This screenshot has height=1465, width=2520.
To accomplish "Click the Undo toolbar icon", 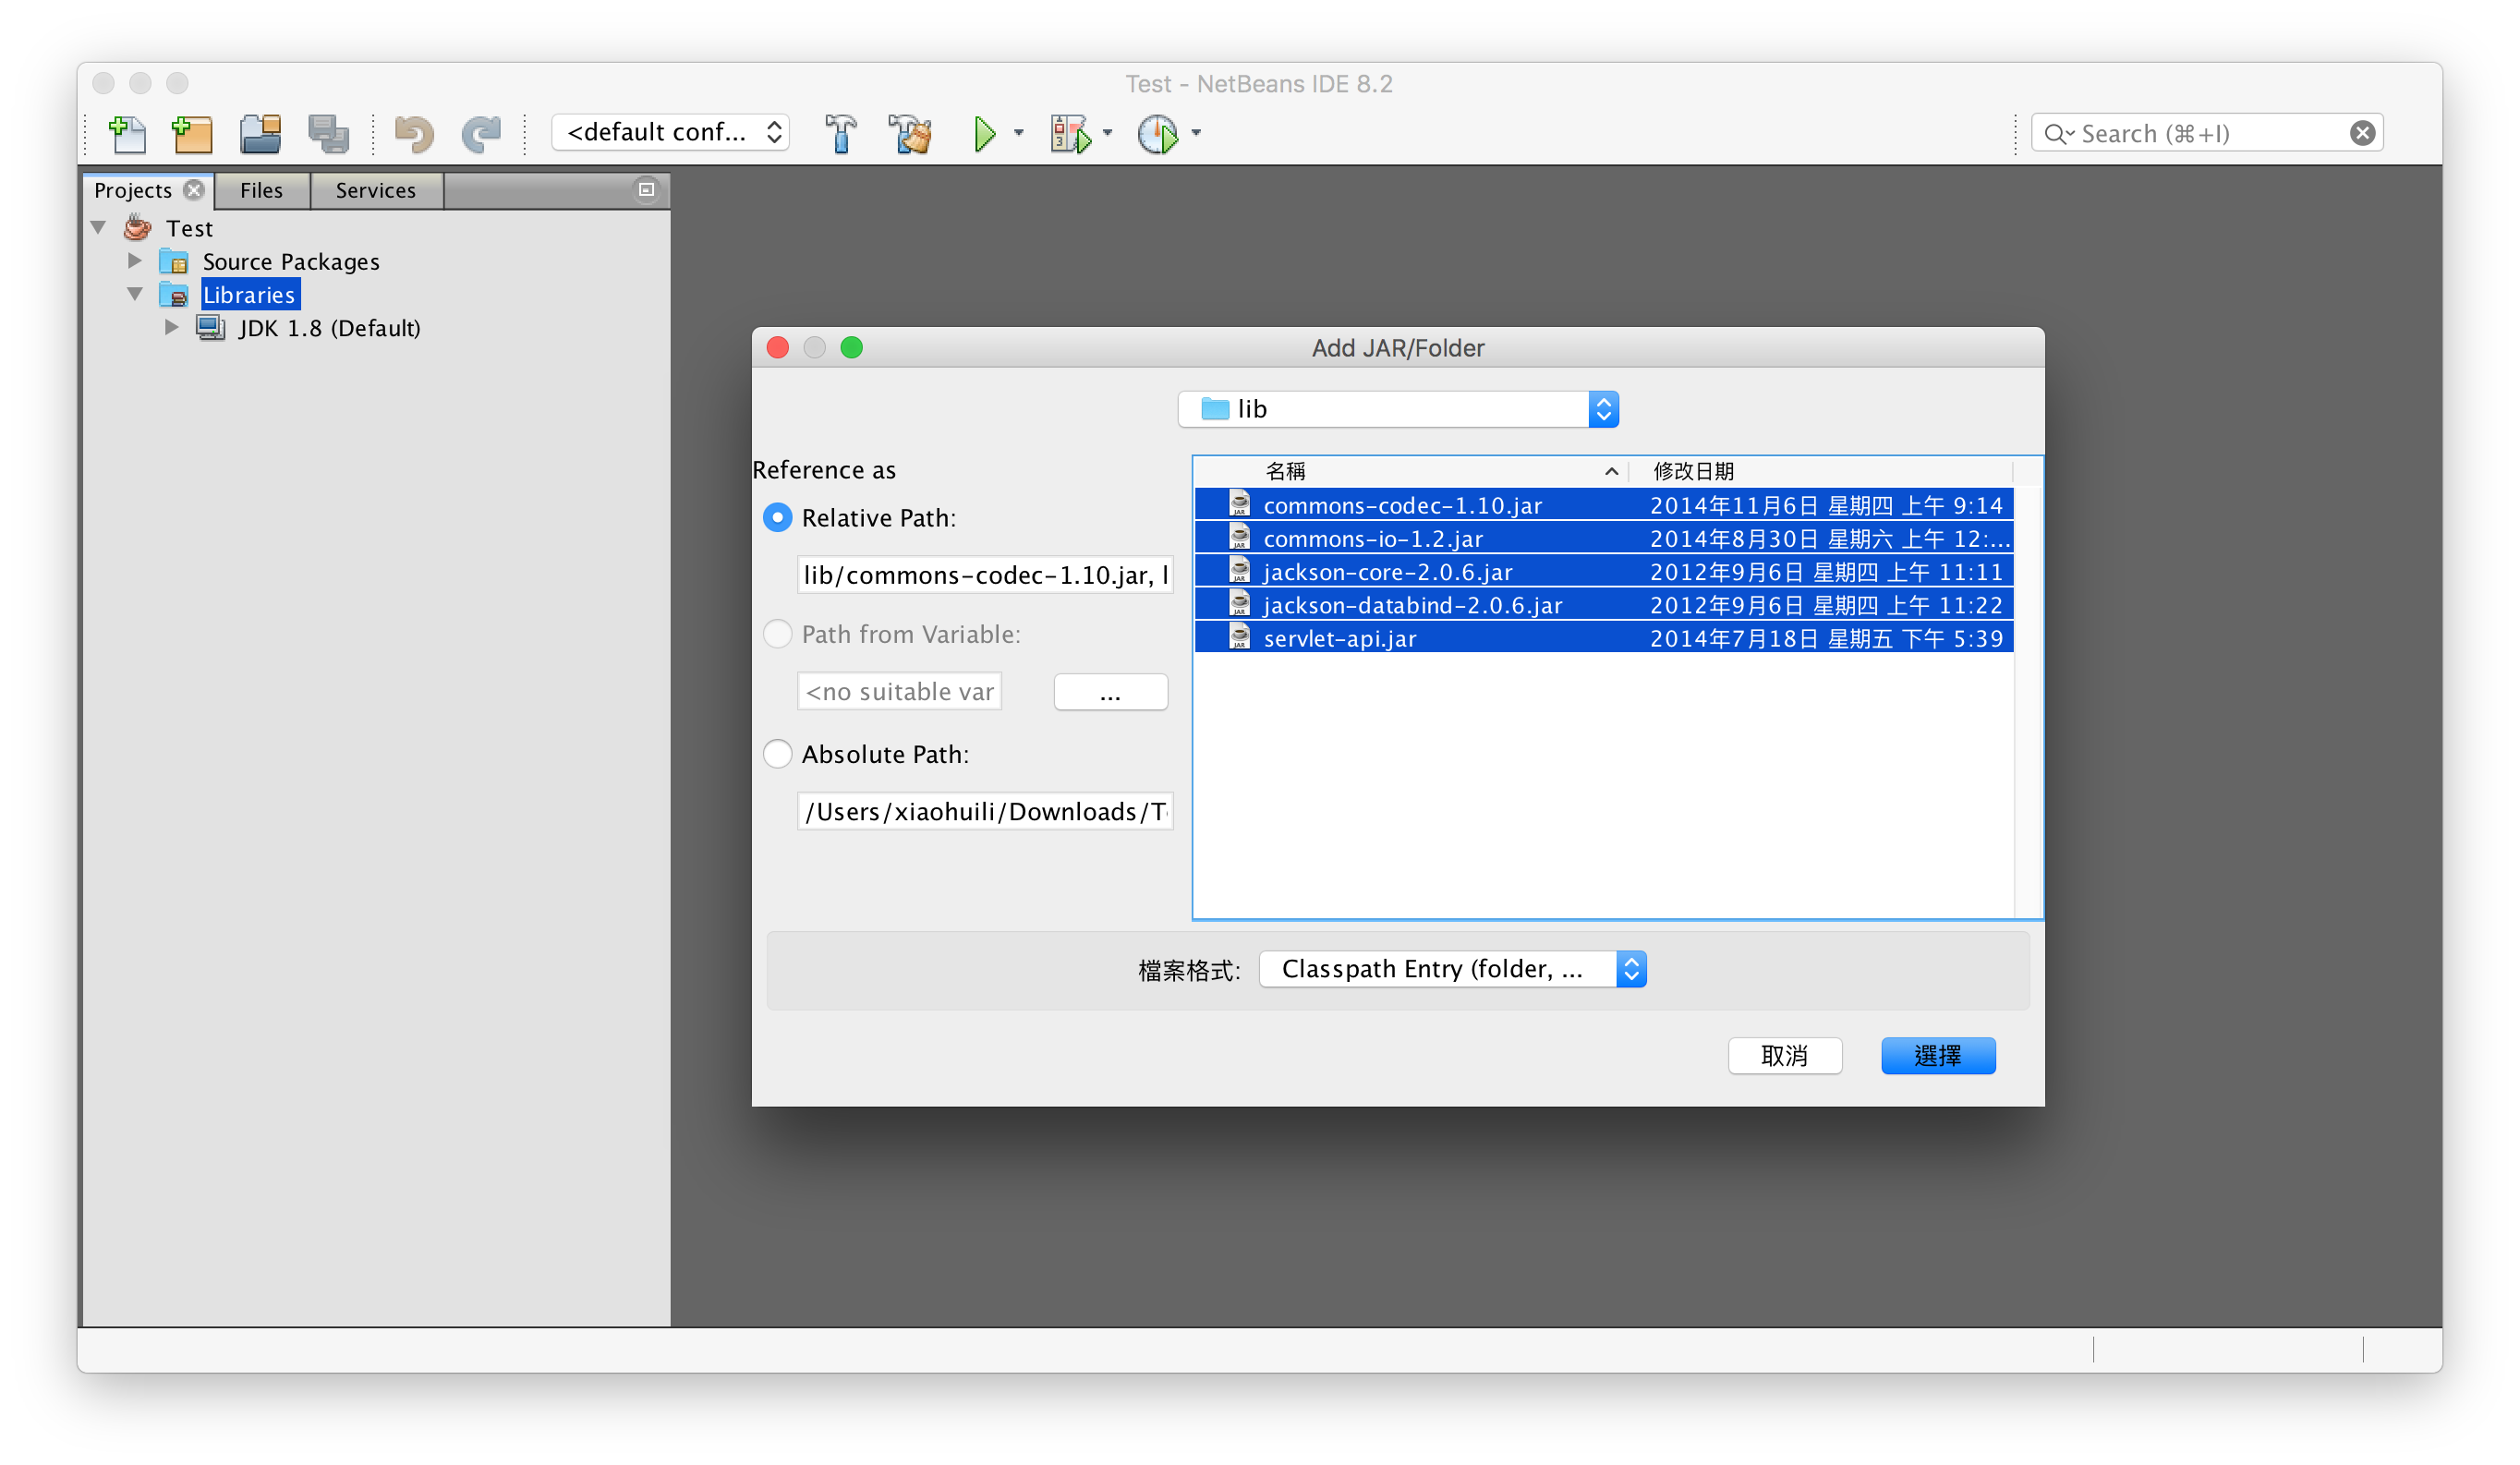I will (x=414, y=133).
